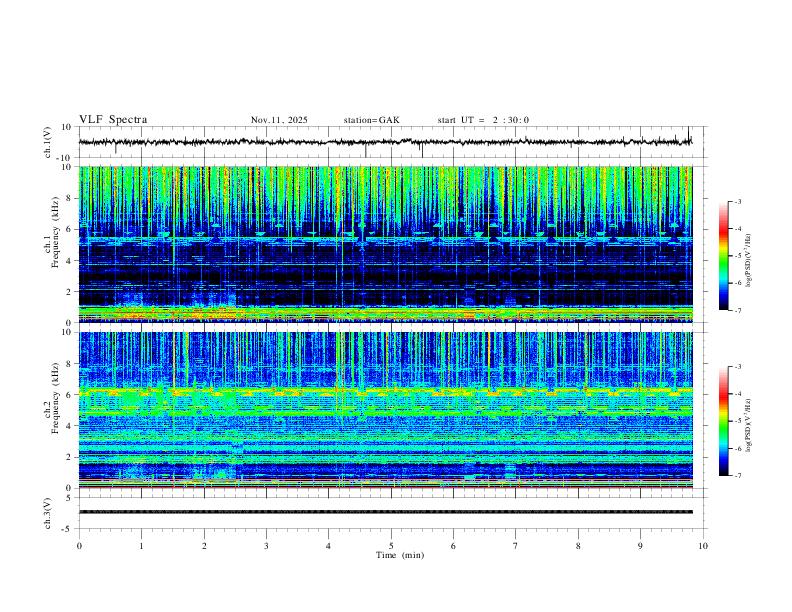Click time axis tick label "1"
This screenshot has width=792, height=612.
pos(141,546)
